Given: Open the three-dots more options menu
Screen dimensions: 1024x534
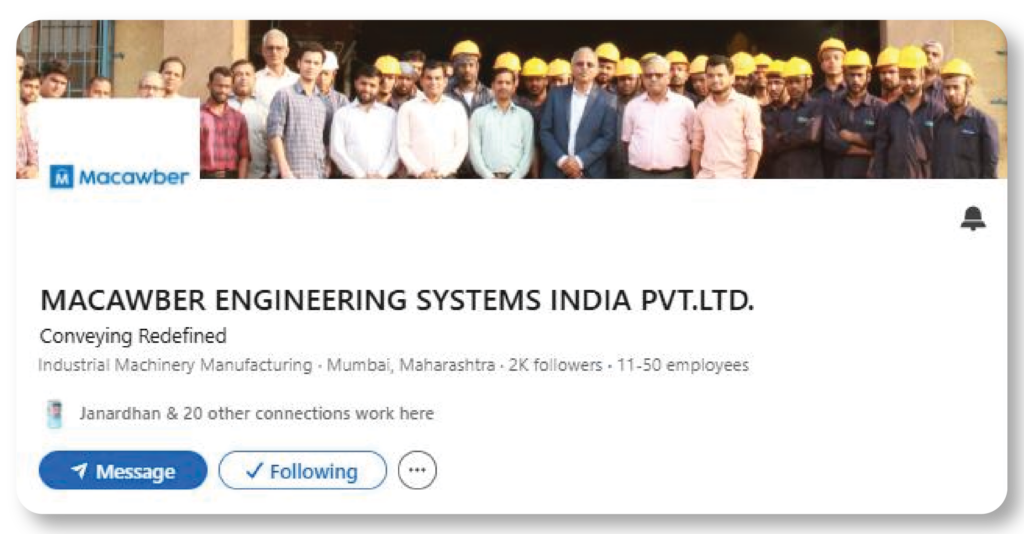Looking at the screenshot, I should pos(417,470).
